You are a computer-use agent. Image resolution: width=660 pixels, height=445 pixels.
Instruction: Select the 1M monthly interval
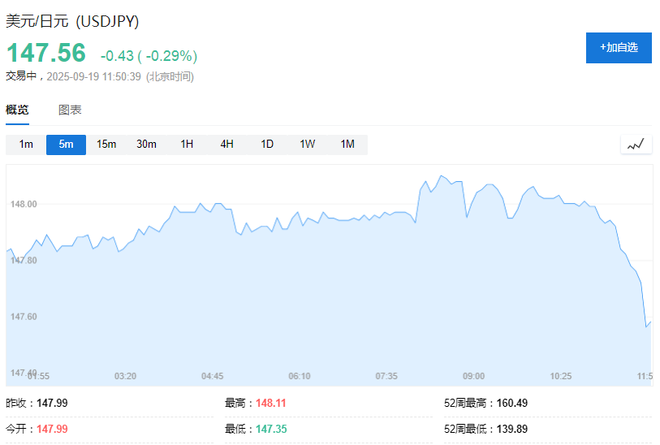(347, 145)
